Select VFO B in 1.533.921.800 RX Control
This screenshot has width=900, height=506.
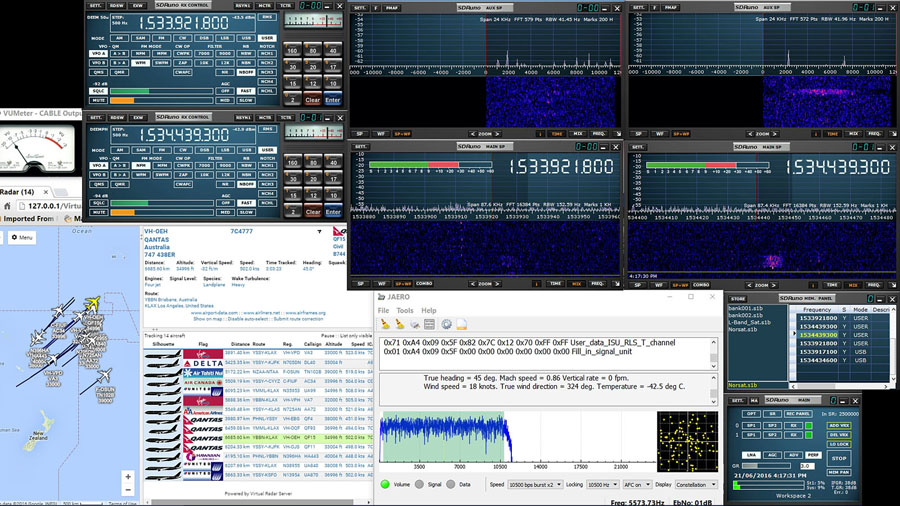pyautogui.click(x=99, y=63)
